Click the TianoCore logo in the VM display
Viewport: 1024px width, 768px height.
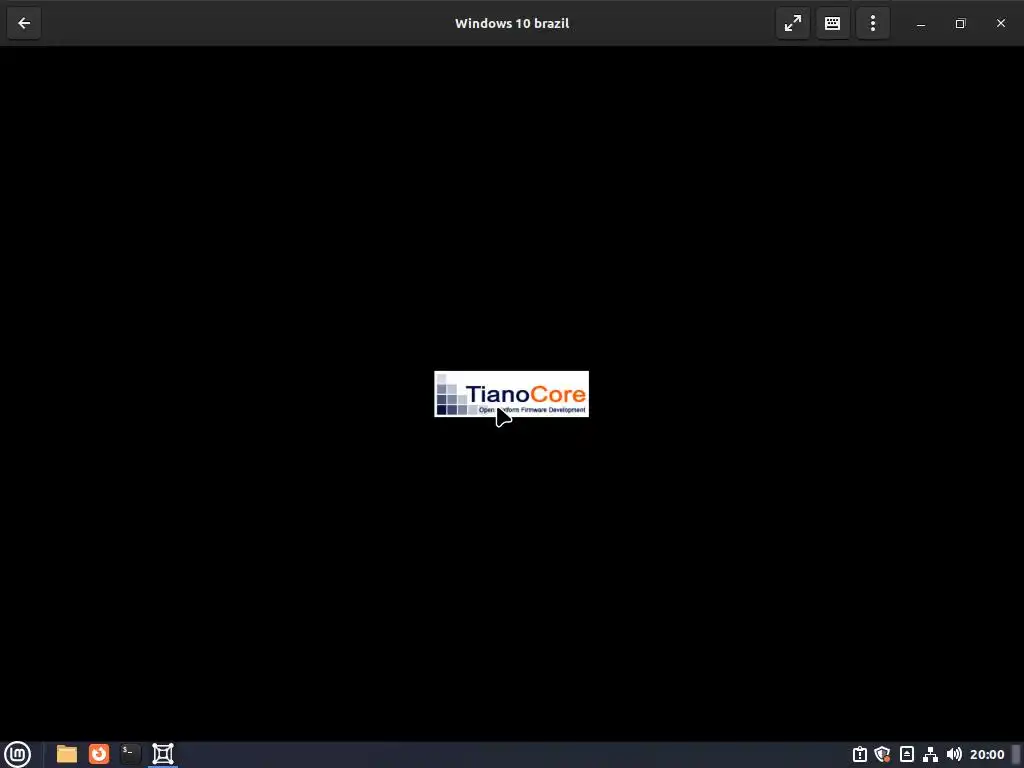point(511,394)
